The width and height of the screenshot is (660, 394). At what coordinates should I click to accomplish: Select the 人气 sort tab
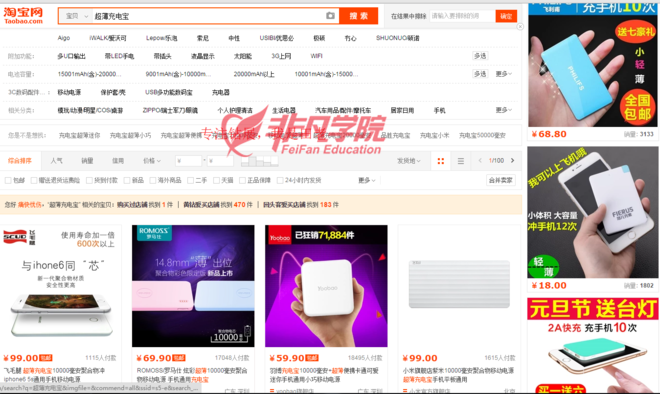[x=56, y=160]
